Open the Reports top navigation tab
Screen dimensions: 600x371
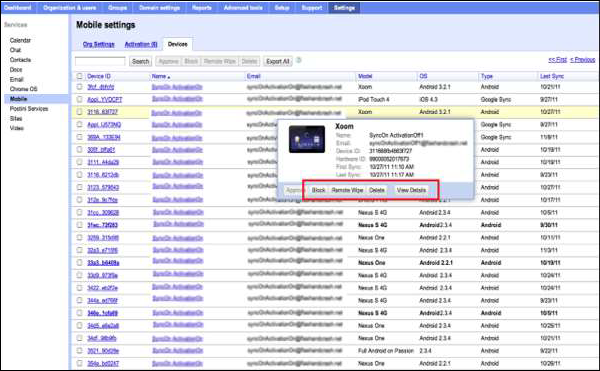[202, 8]
